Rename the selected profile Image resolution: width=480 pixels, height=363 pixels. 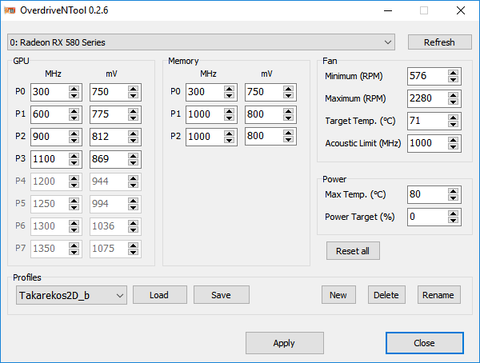[x=439, y=295]
